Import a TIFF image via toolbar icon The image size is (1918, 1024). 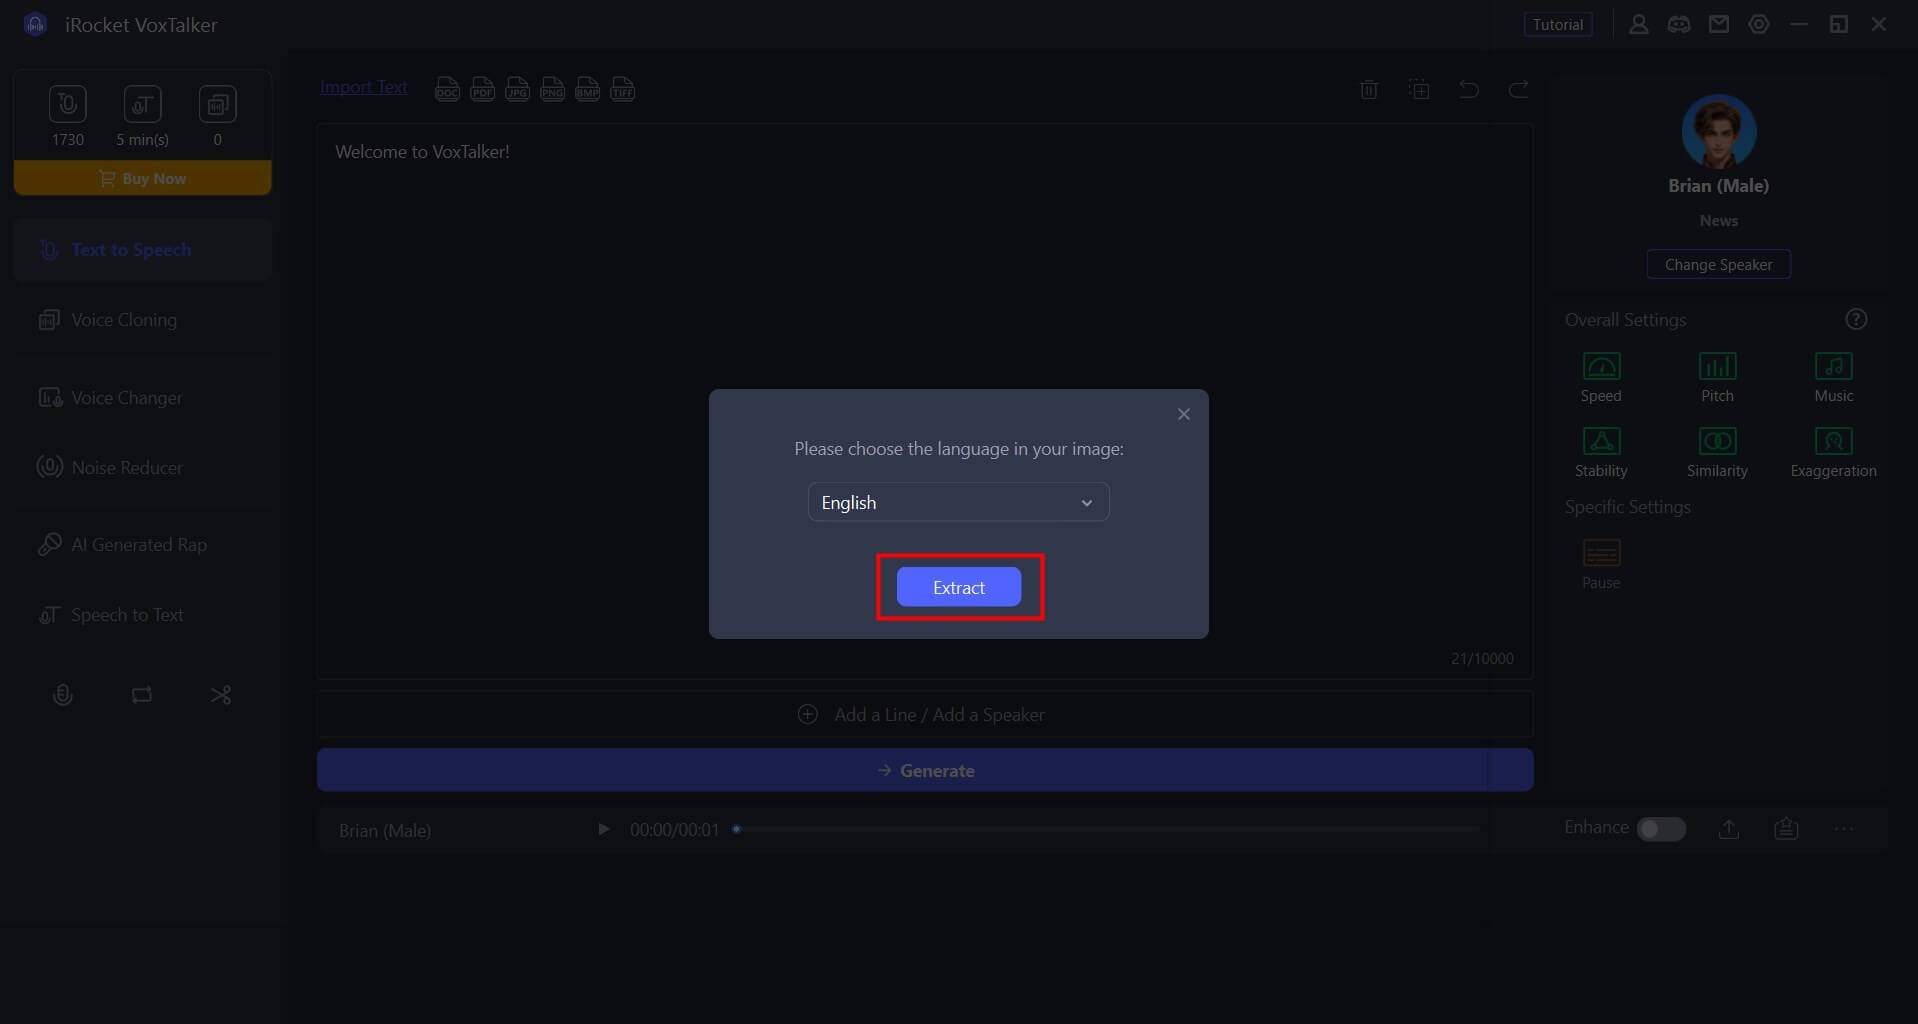(622, 90)
